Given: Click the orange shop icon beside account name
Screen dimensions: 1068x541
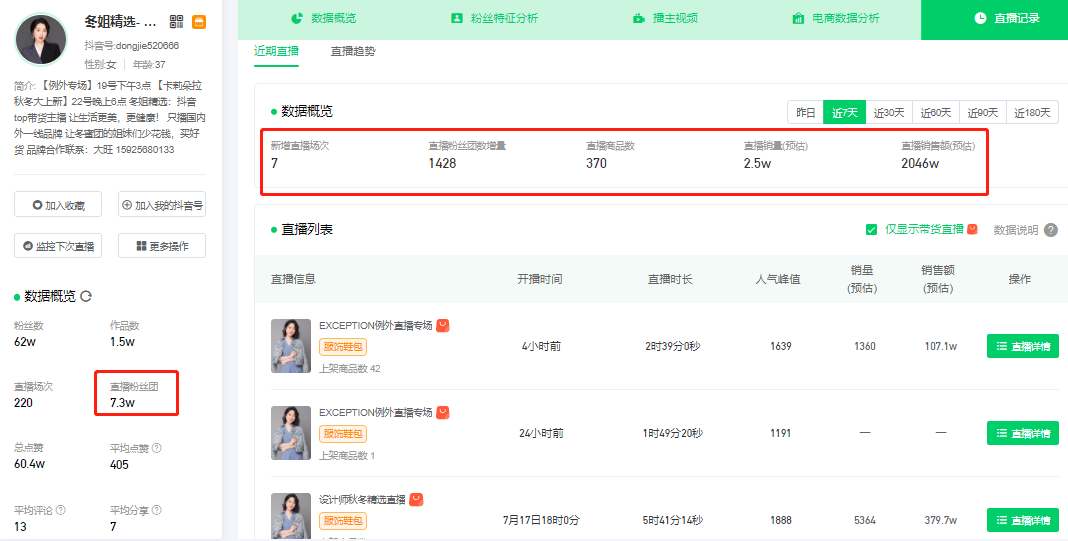Looking at the screenshot, I should [x=199, y=22].
